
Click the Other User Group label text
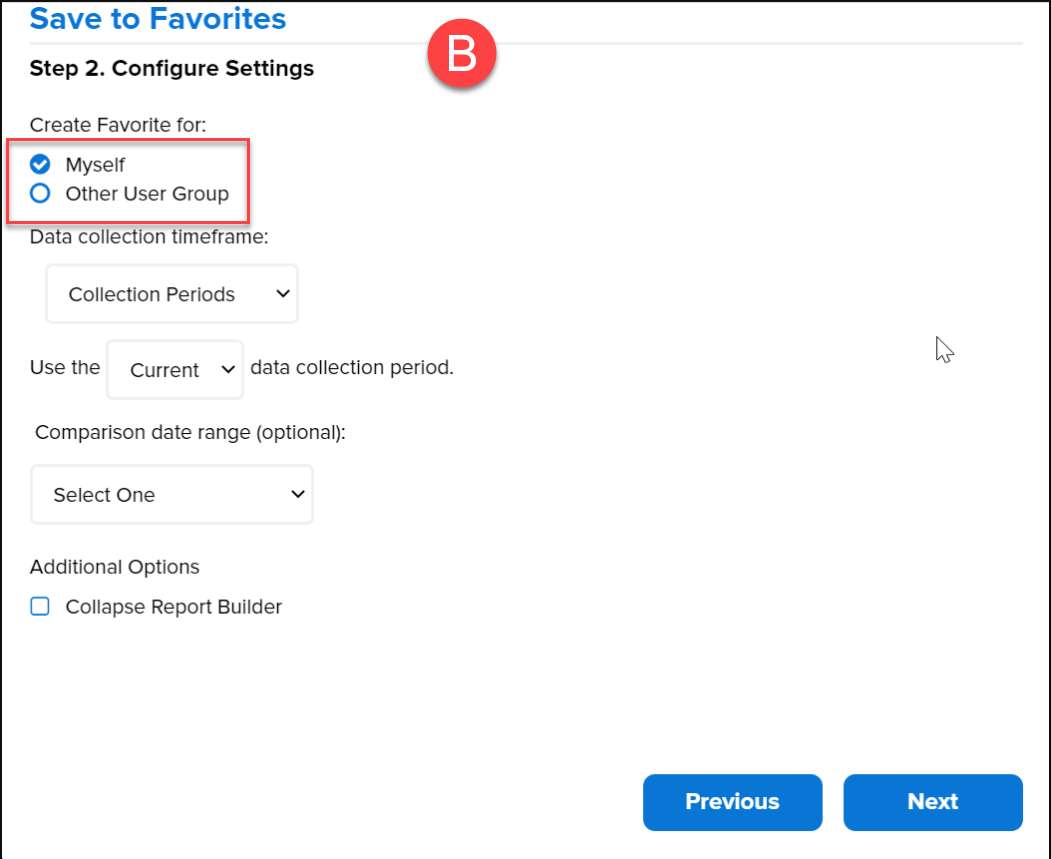pyautogui.click(x=147, y=193)
